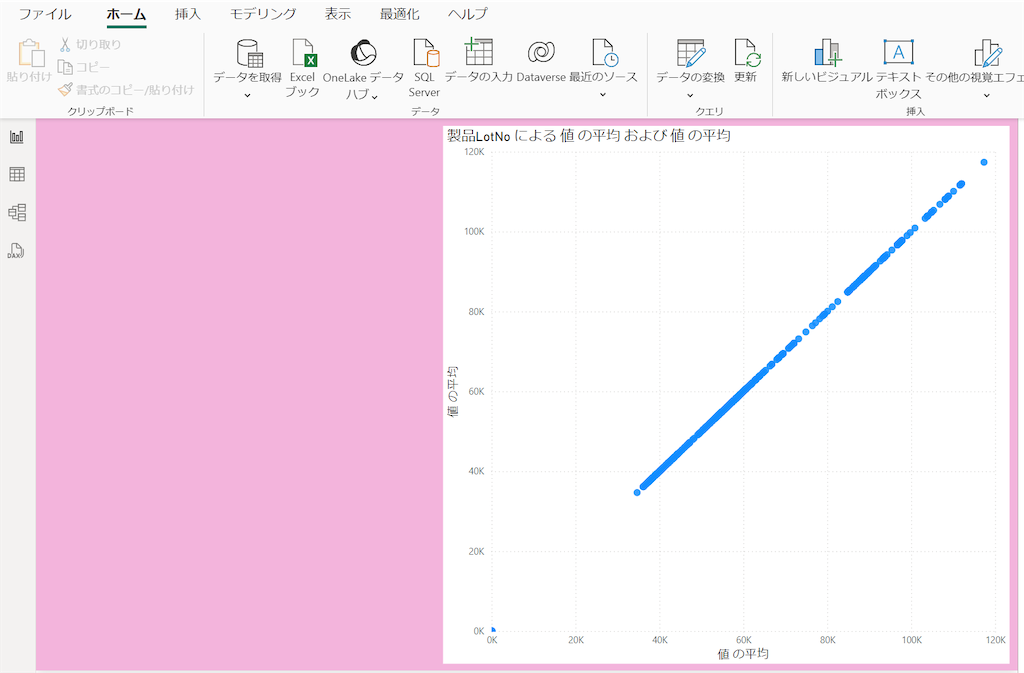Image resolution: width=1024 pixels, height=673 pixels.
Task: Click the chart title 製品LotNo による 値 の平均
Action: [x=588, y=136]
